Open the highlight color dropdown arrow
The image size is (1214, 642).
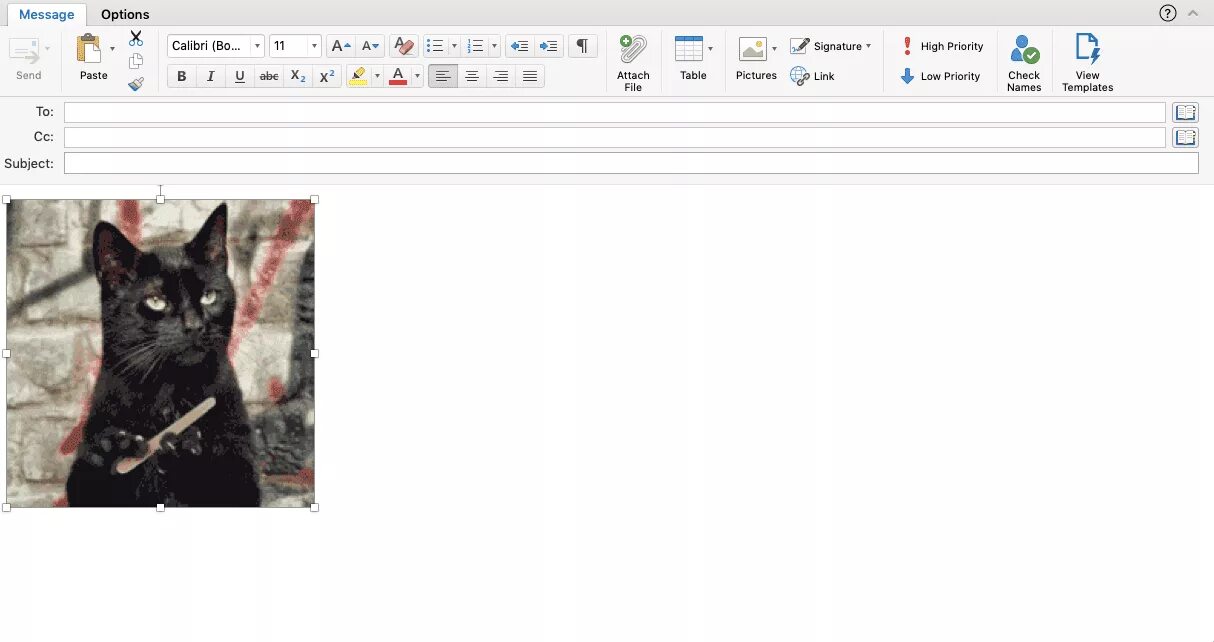377,76
